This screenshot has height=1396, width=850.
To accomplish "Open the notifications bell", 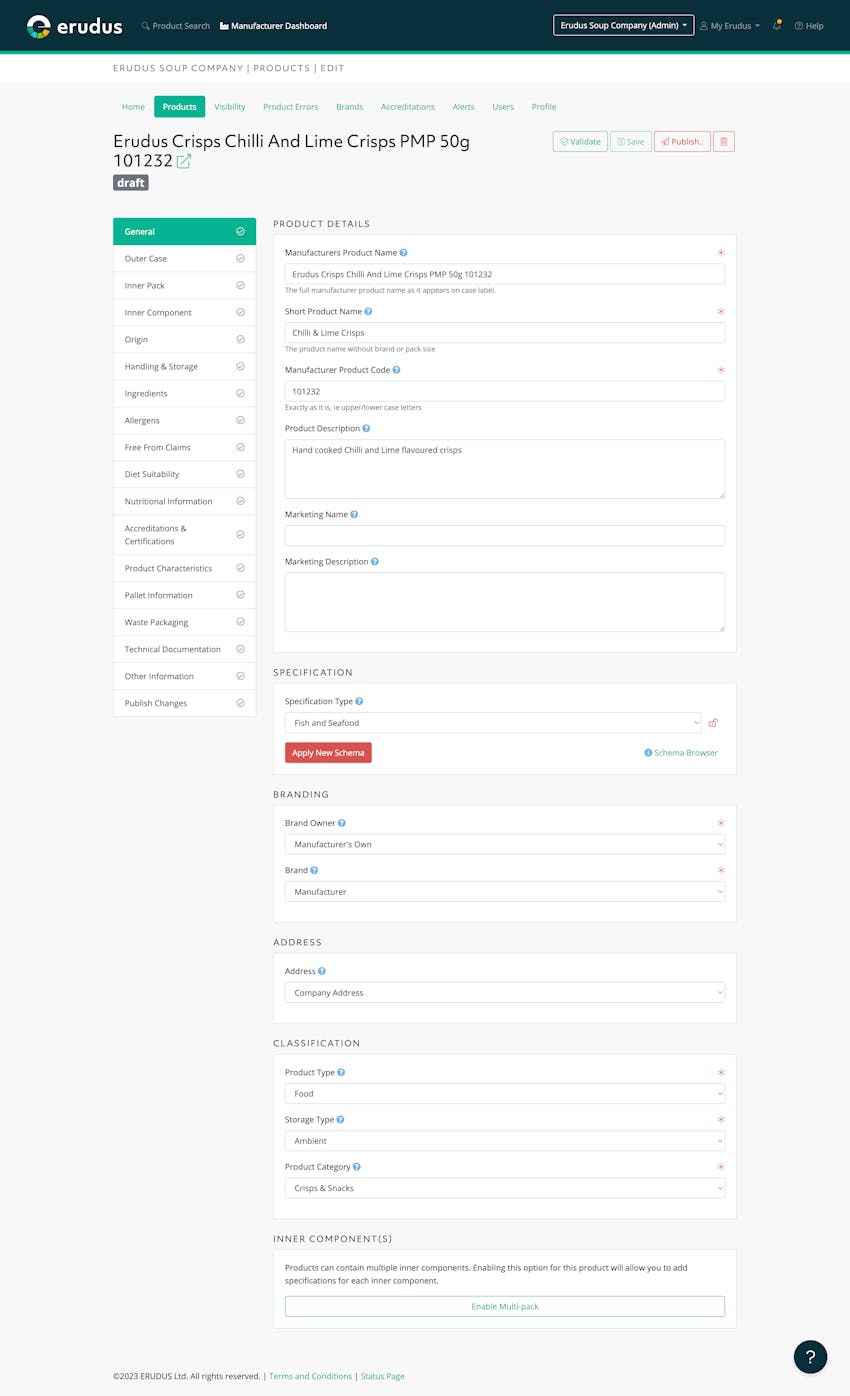I will click(x=777, y=25).
